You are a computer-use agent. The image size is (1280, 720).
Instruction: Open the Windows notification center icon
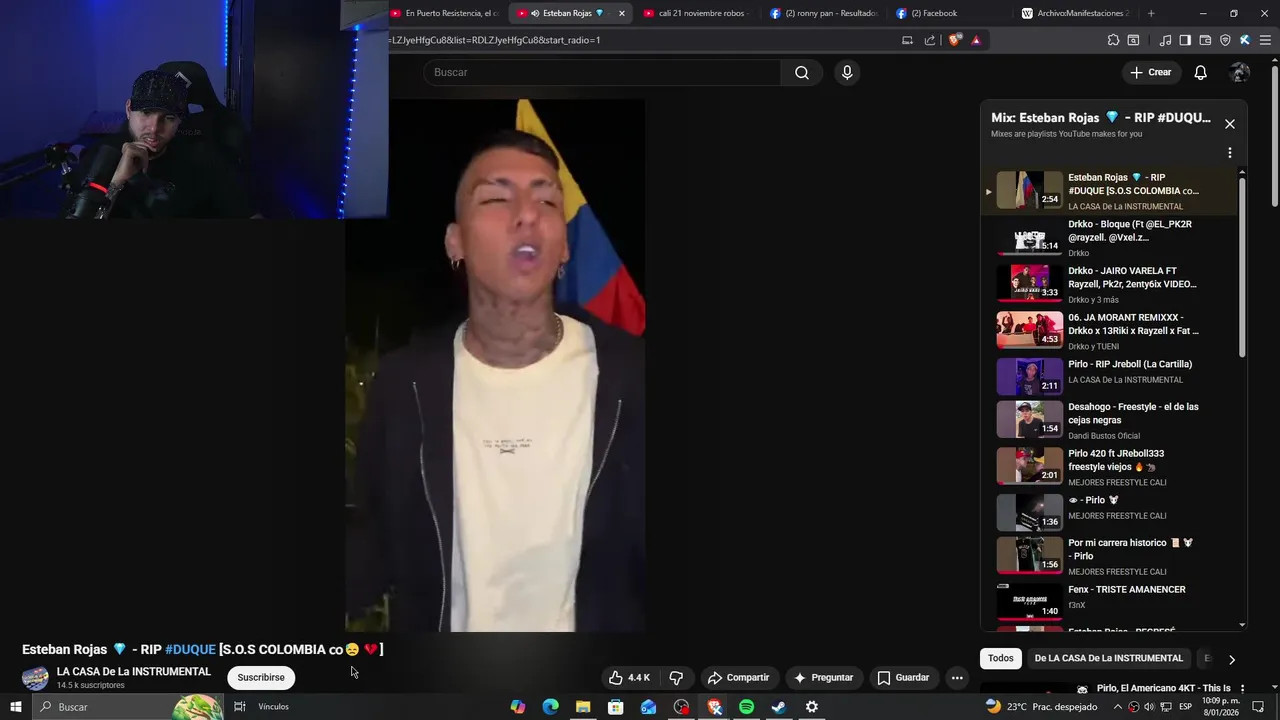point(1259,707)
